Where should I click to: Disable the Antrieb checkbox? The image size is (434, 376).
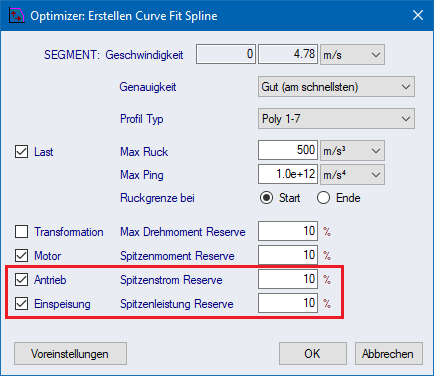tap(21, 280)
